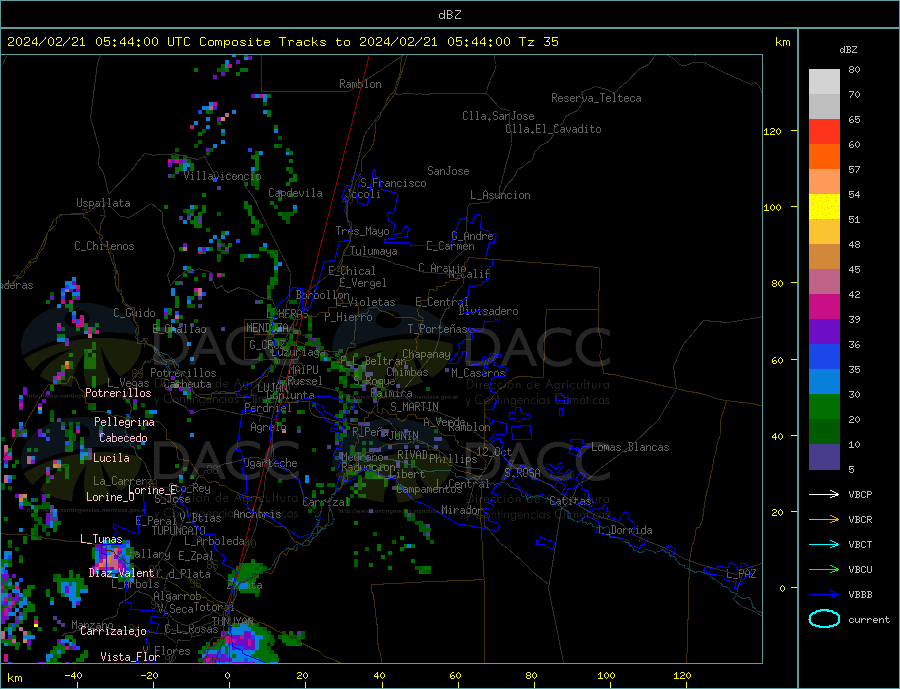Click the dBZ title at top

[449, 15]
